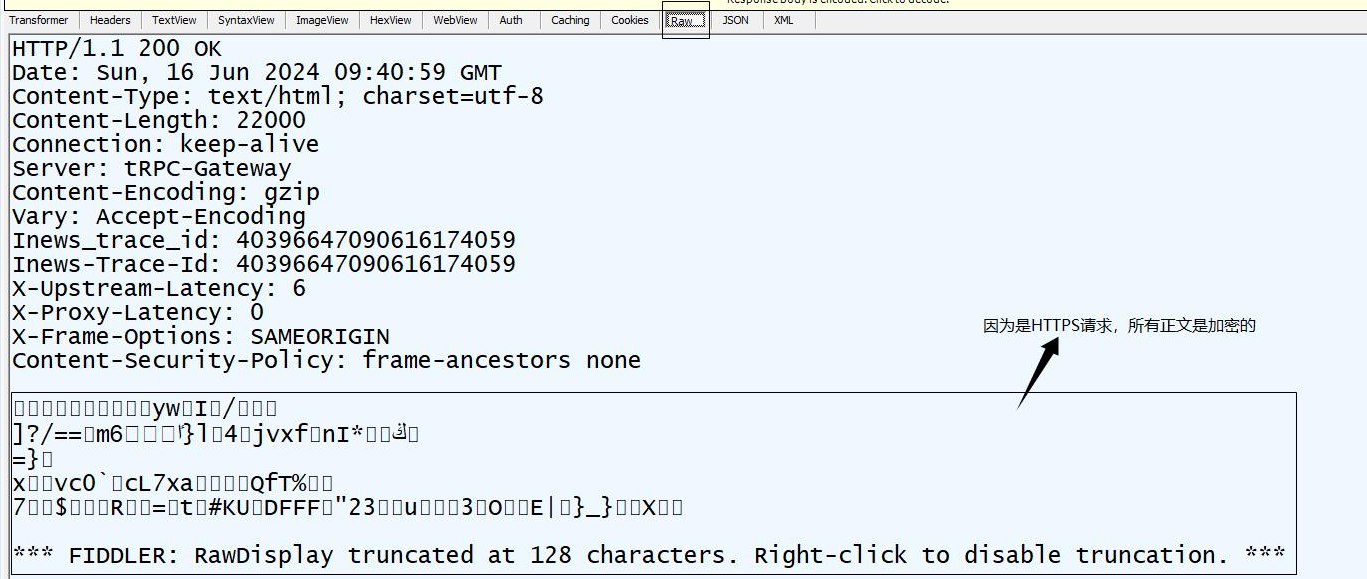1367x579 pixels.
Task: Click the 'Vary: Accept-Encoding' line
Action: point(159,217)
